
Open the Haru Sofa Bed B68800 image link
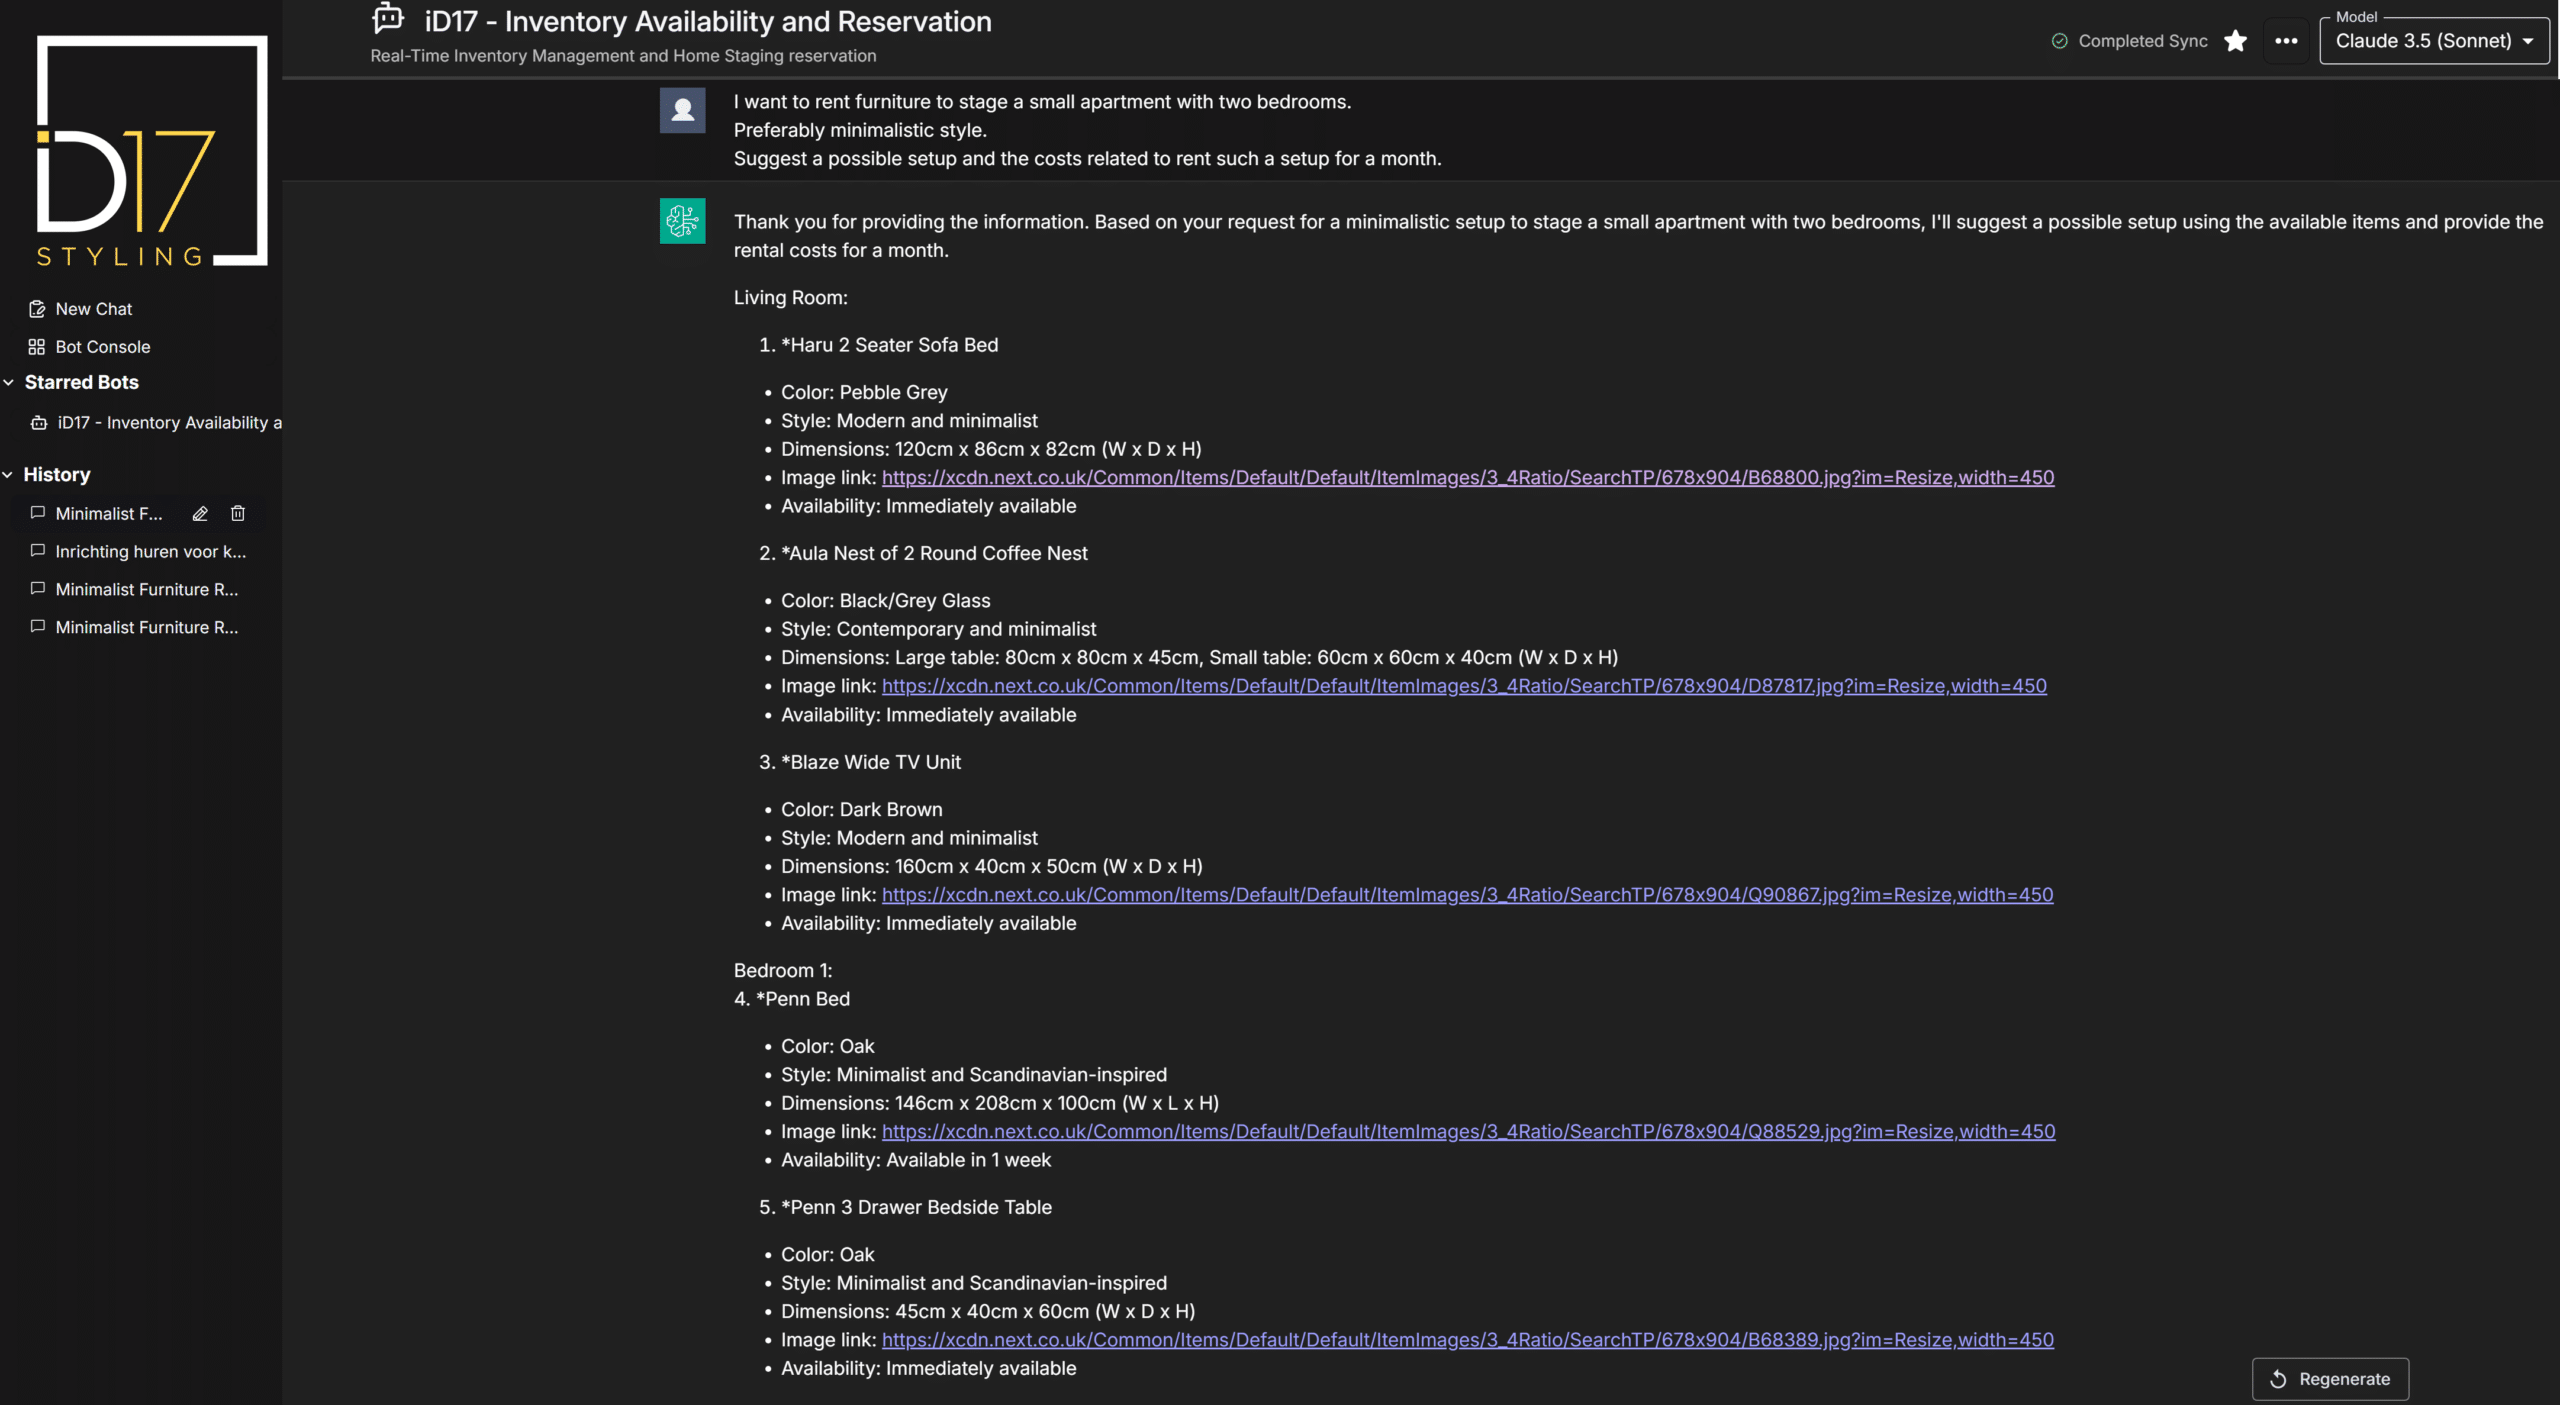coord(1467,478)
